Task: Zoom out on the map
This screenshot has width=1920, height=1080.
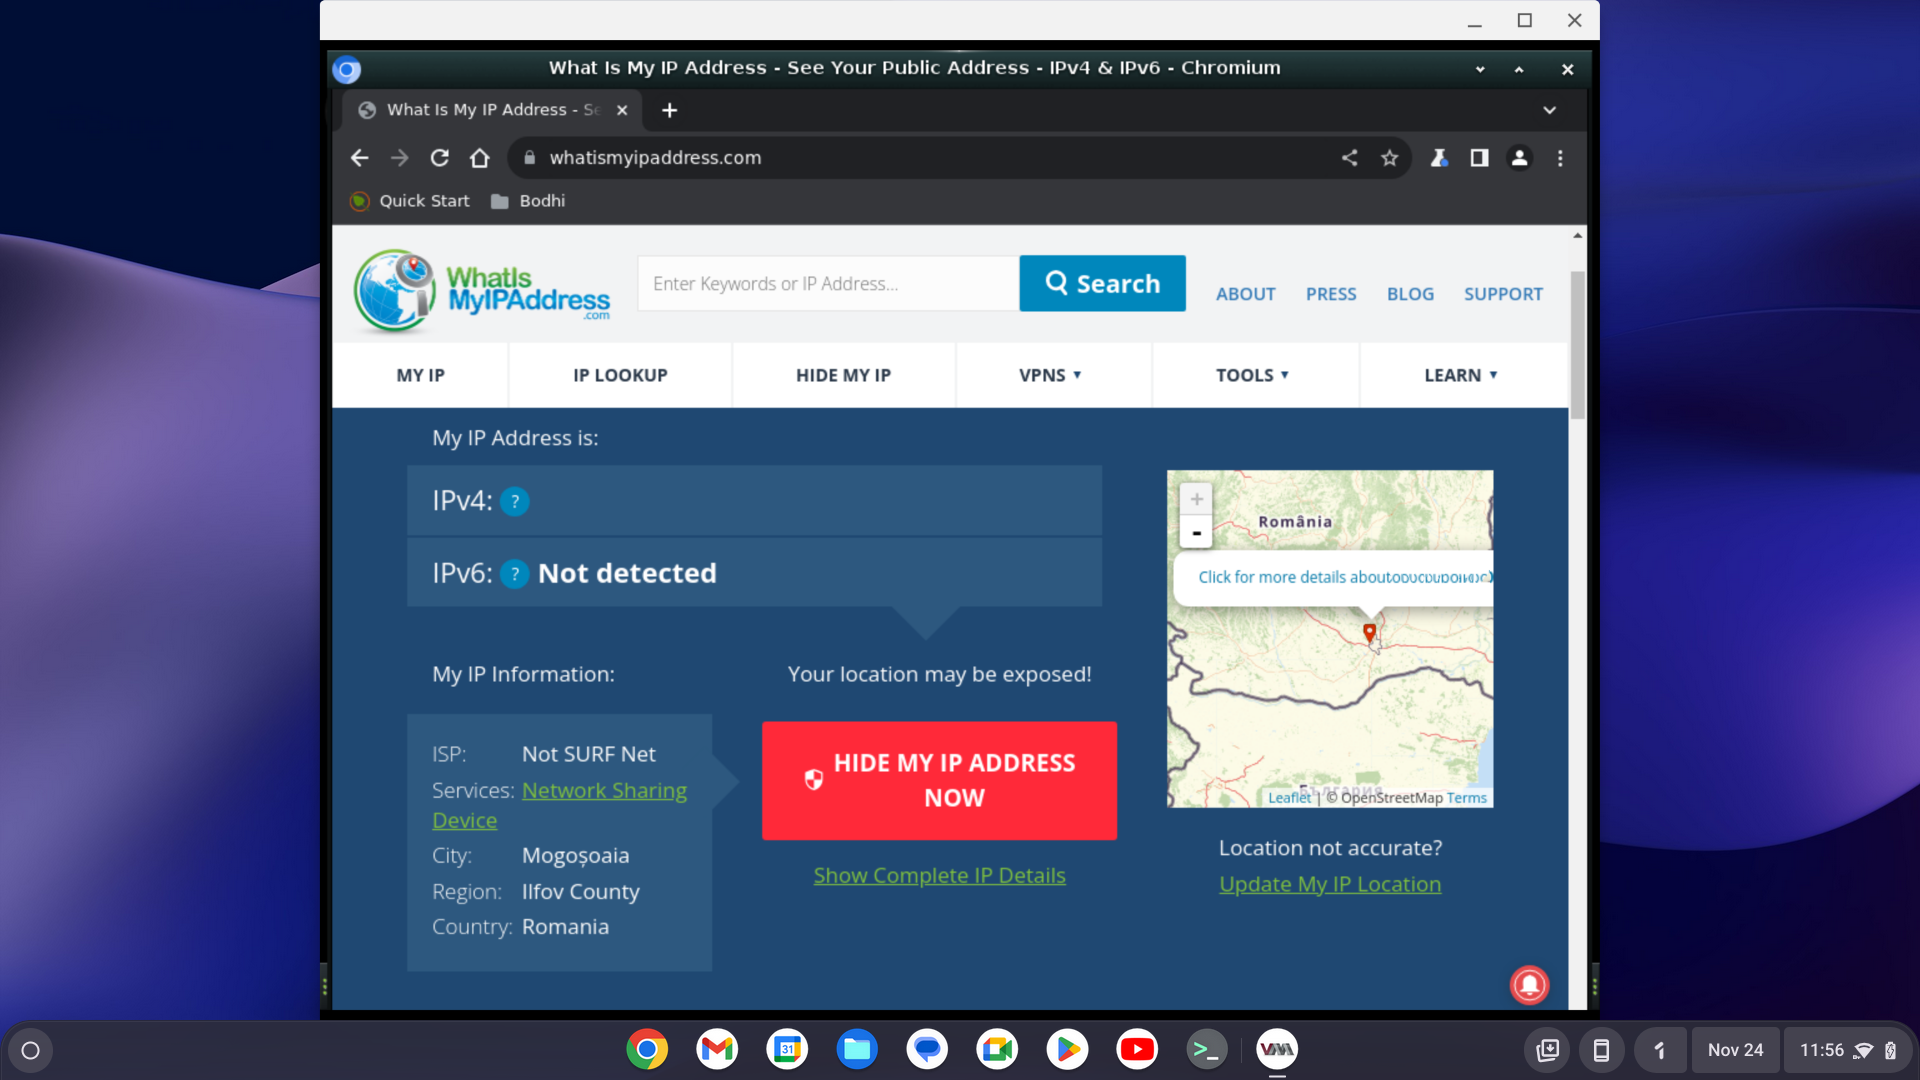Action: 1196,532
